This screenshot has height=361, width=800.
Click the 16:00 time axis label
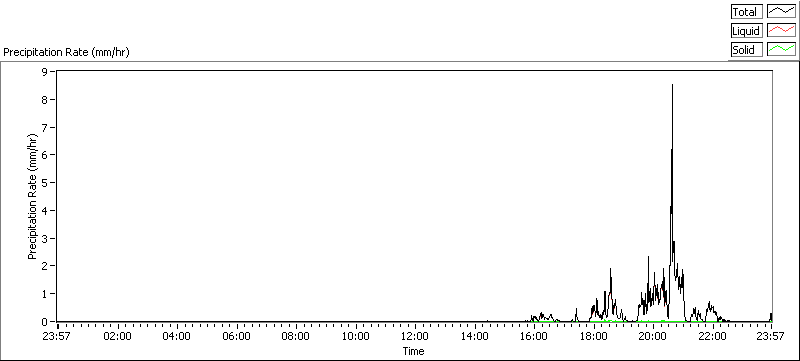(x=534, y=337)
